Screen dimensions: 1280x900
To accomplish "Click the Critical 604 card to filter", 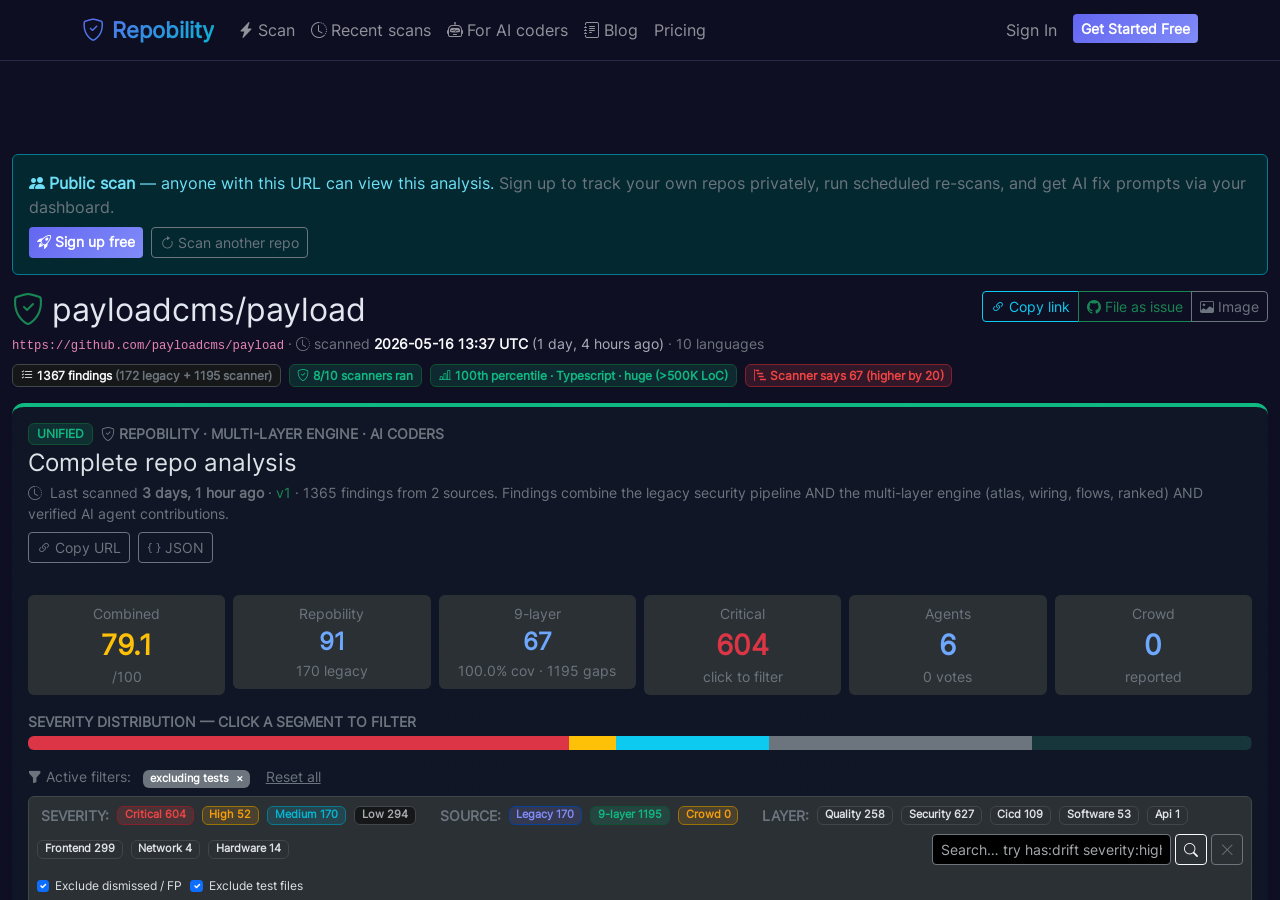I will click(x=742, y=645).
